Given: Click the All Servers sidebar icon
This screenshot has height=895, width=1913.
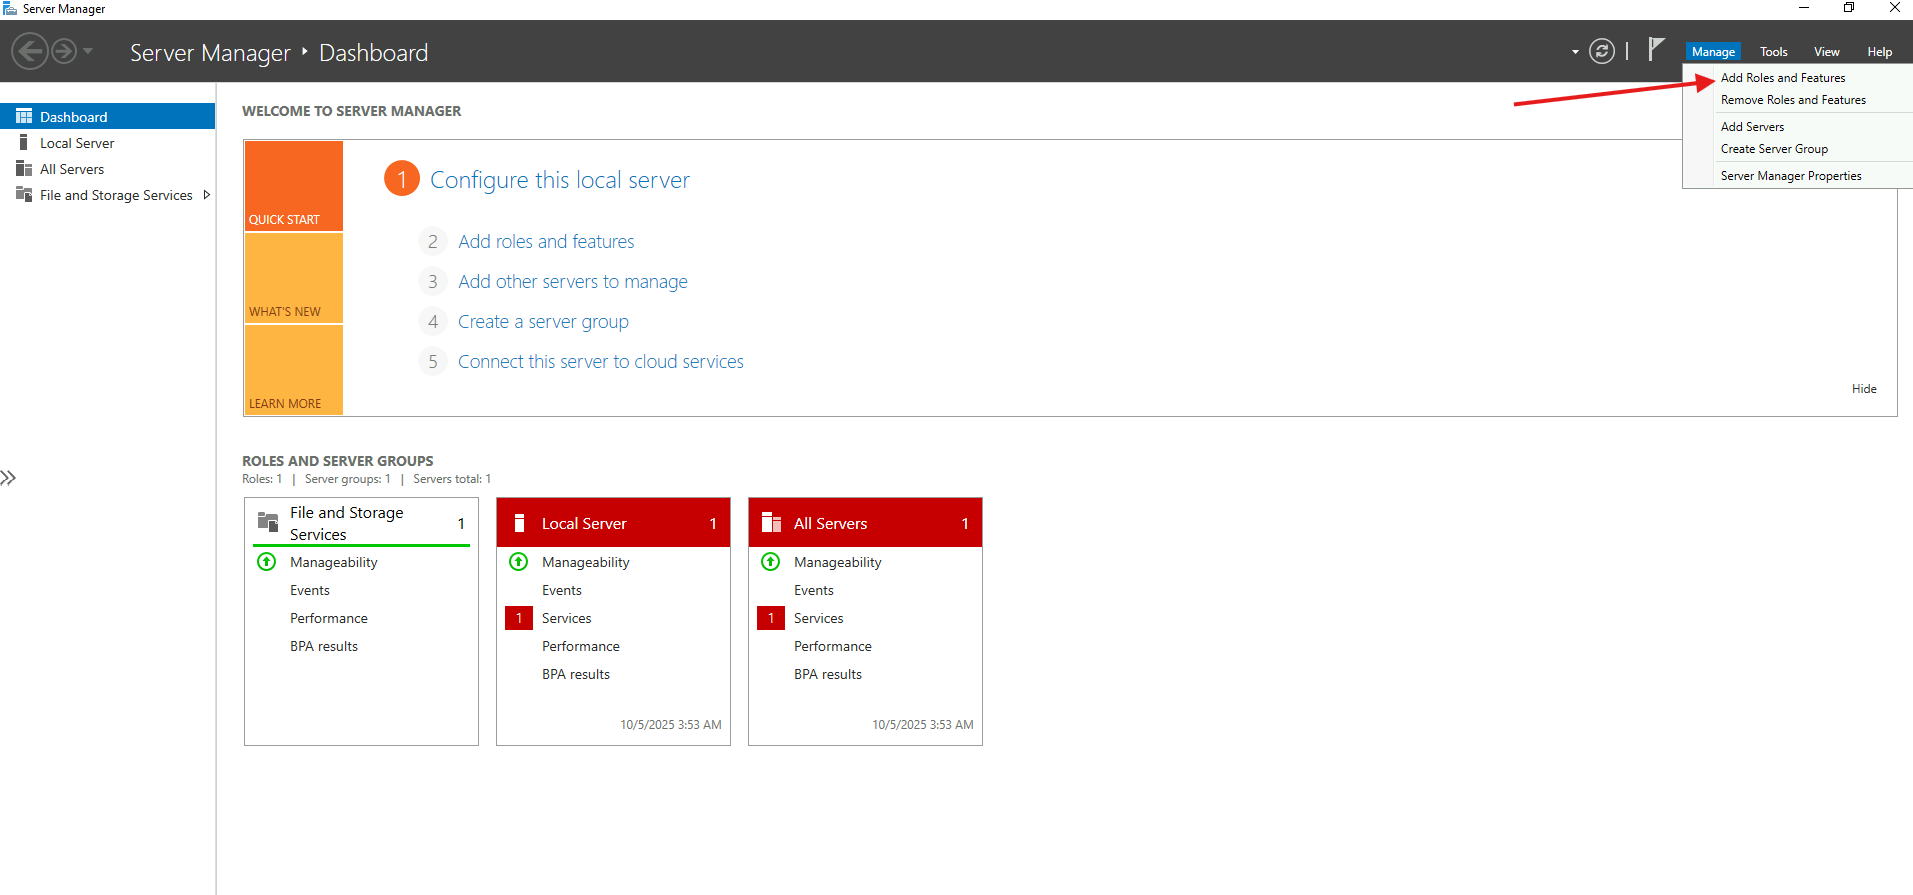Looking at the screenshot, I should tap(24, 168).
